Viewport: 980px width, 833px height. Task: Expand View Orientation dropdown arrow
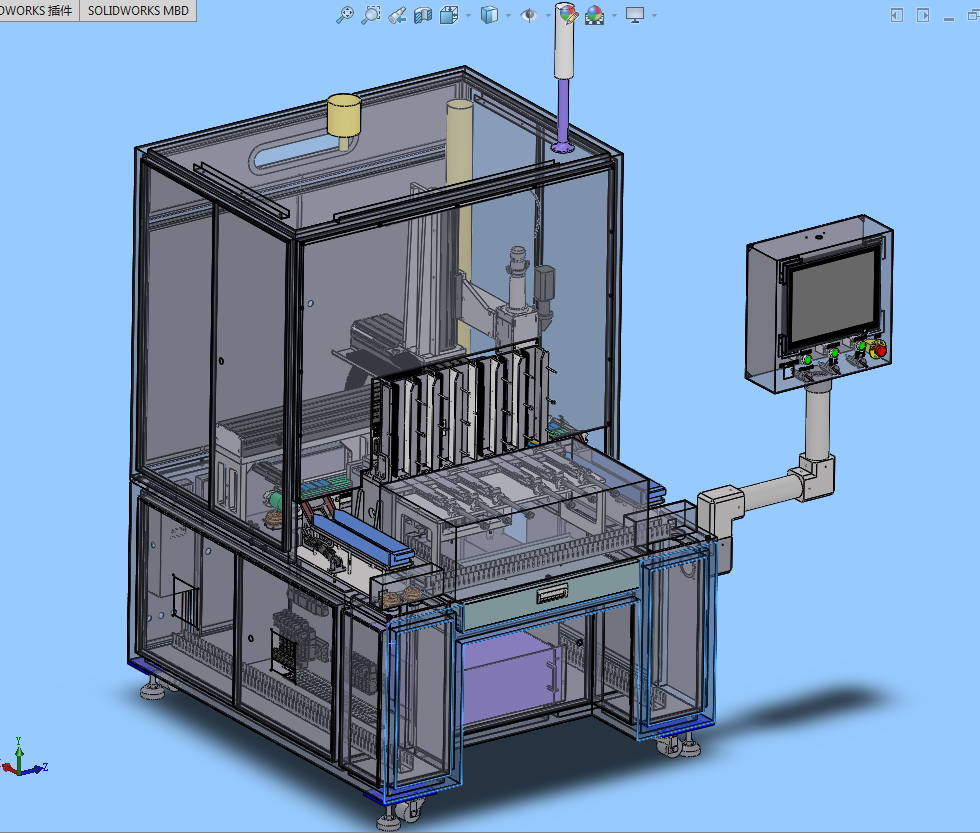468,15
